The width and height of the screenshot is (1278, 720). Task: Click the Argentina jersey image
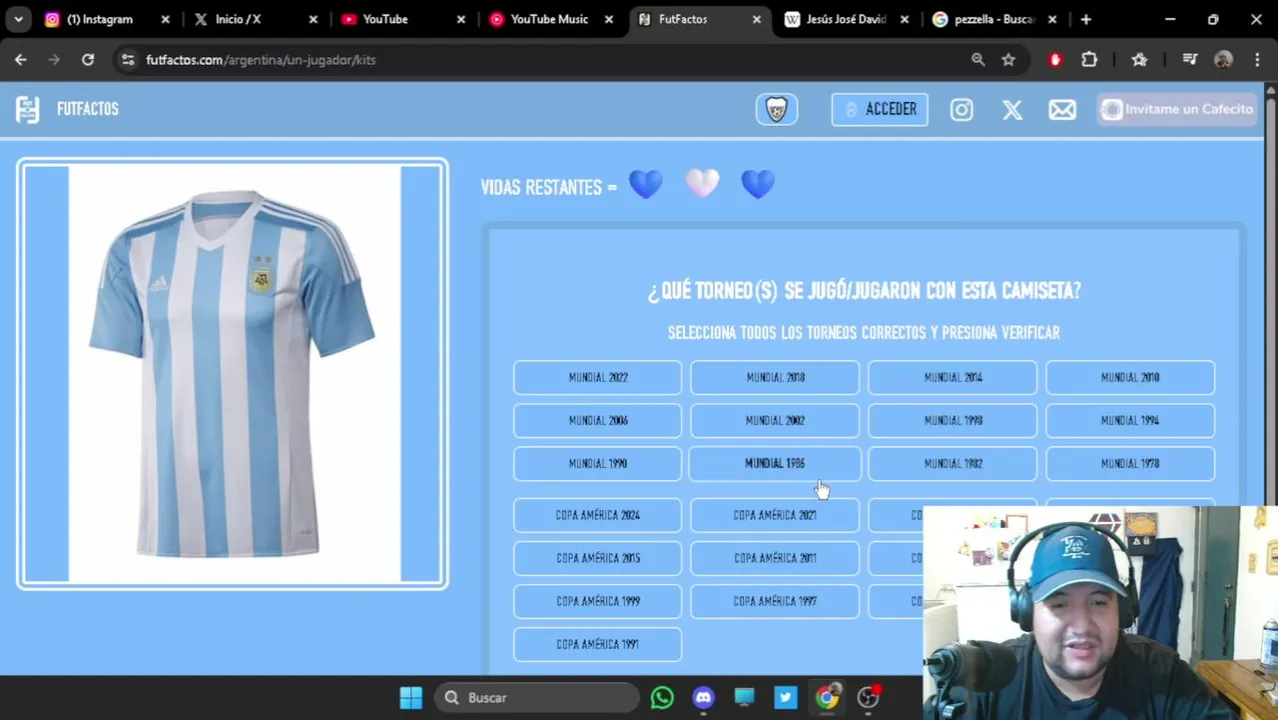pyautogui.click(x=233, y=374)
